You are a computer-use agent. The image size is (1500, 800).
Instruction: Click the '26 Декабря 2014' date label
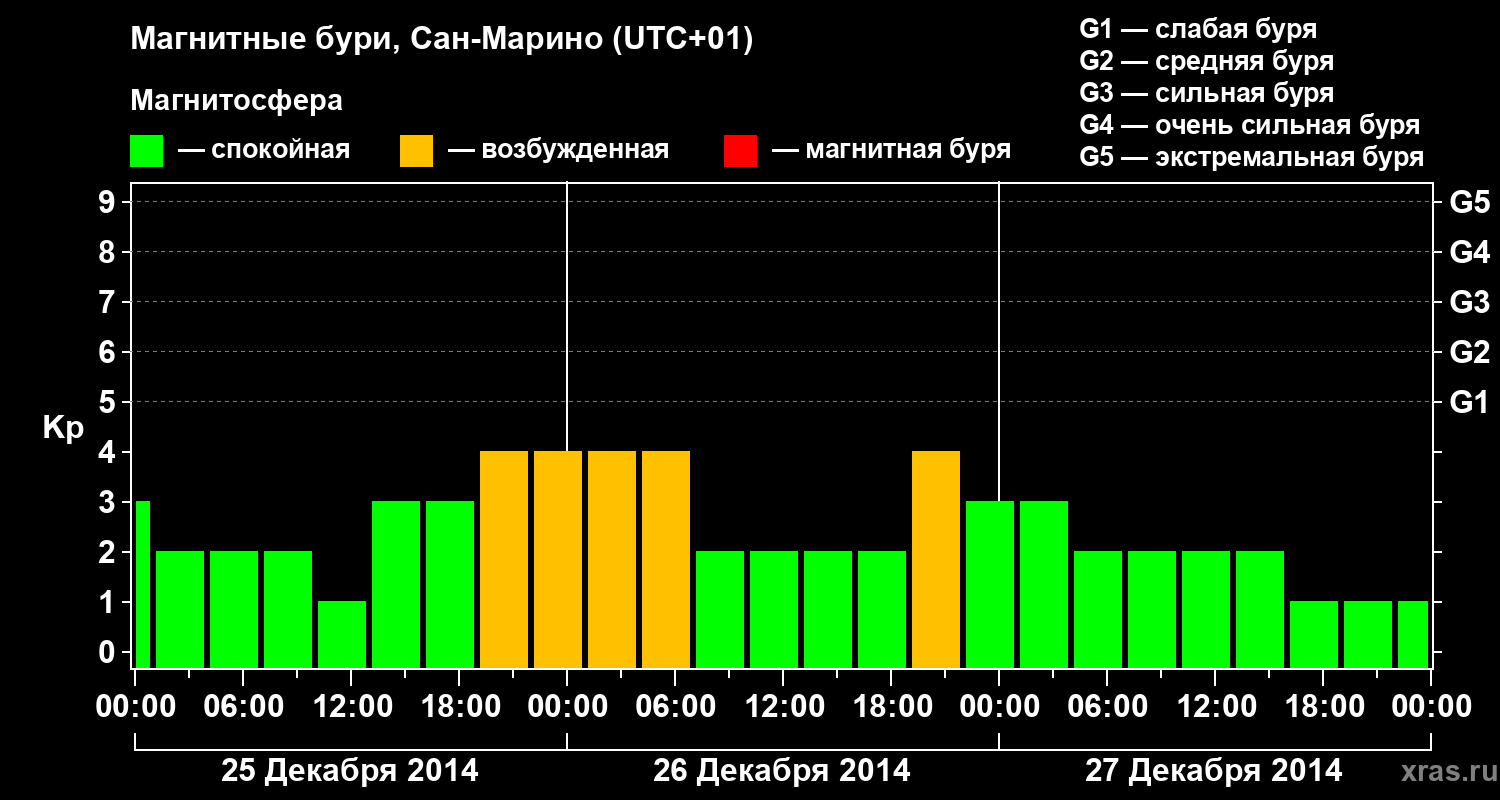(782, 771)
